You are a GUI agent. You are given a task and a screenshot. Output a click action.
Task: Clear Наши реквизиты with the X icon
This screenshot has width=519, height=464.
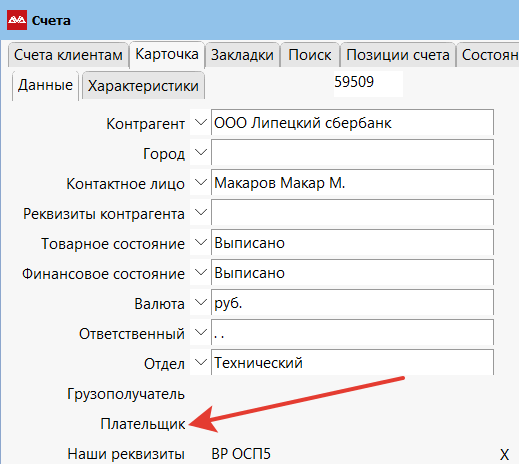(504, 454)
